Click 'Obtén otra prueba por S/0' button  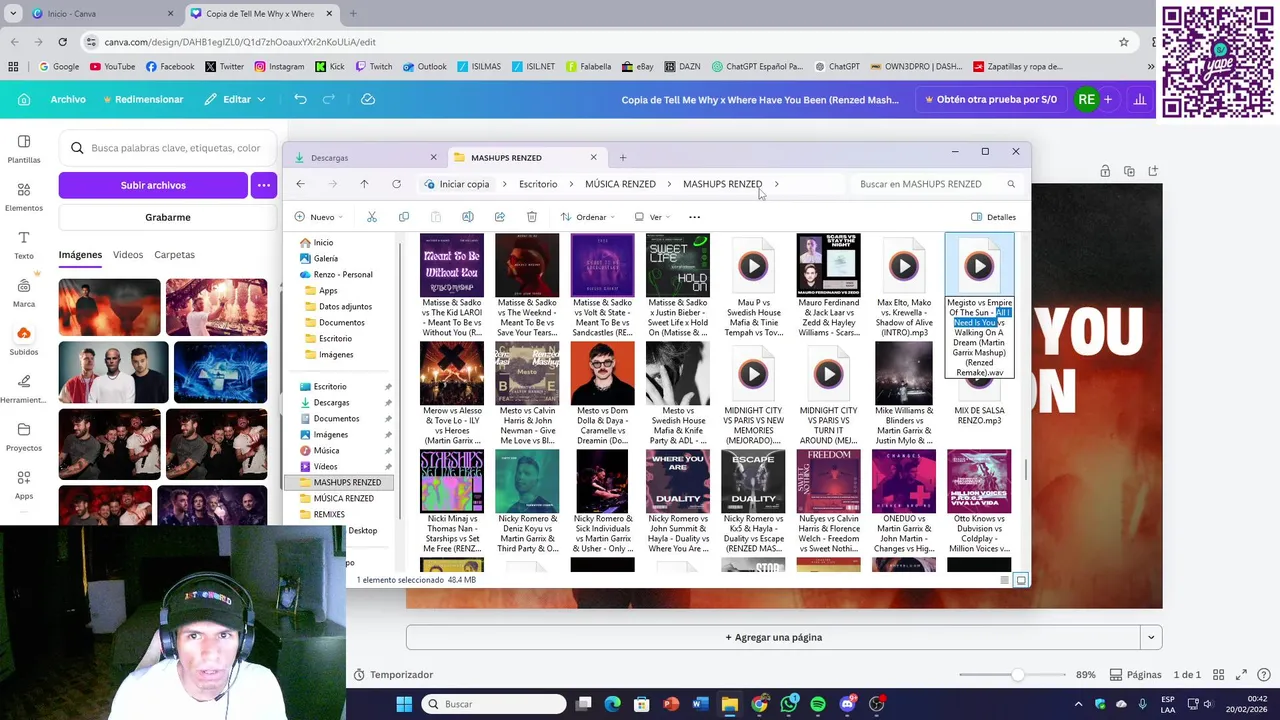[989, 100]
